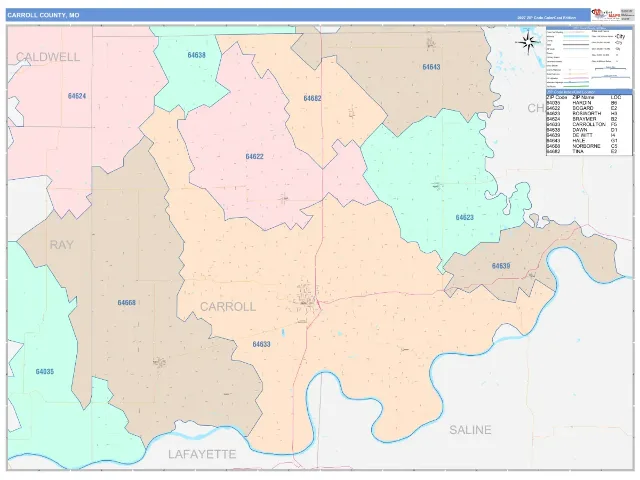Click the DE WITT row in ZIP index
The image size is (640, 480).
[x=582, y=135]
